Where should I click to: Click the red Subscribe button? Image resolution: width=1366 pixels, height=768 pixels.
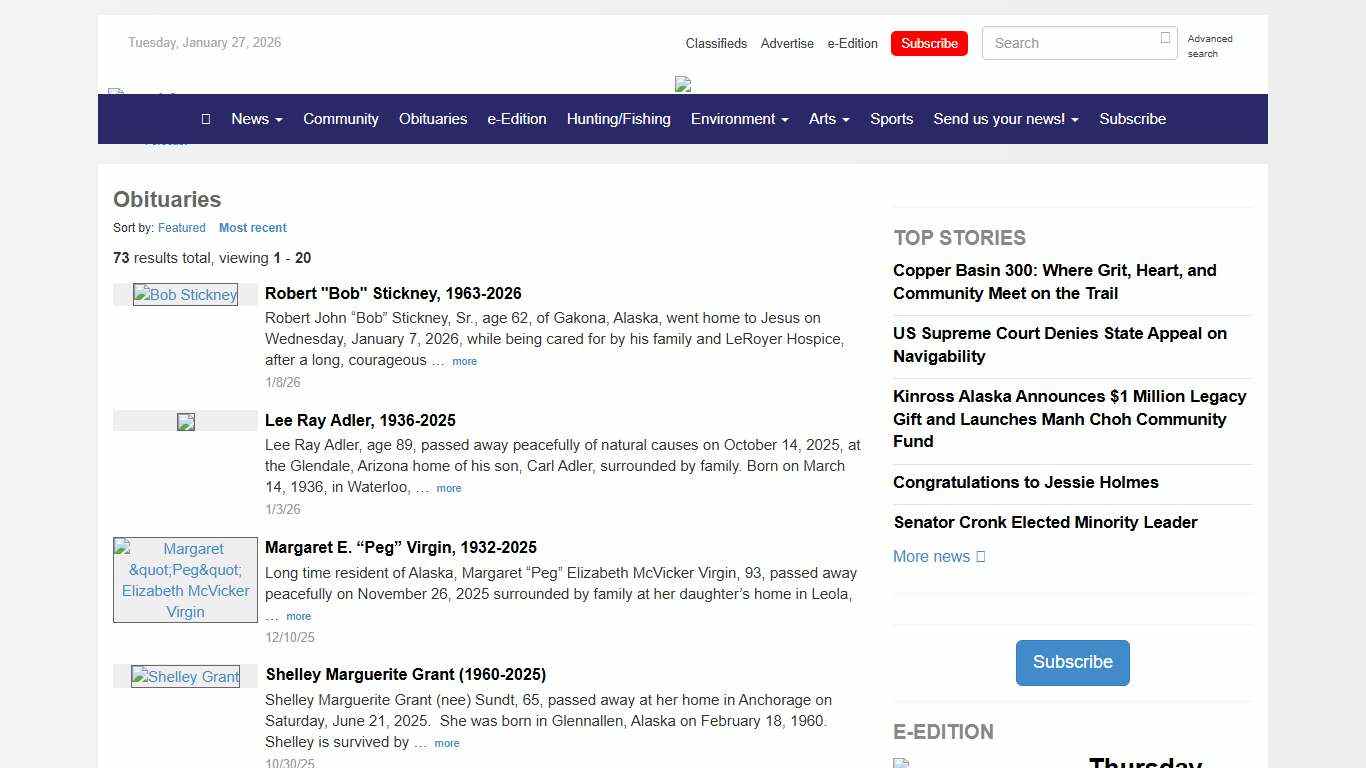929,43
